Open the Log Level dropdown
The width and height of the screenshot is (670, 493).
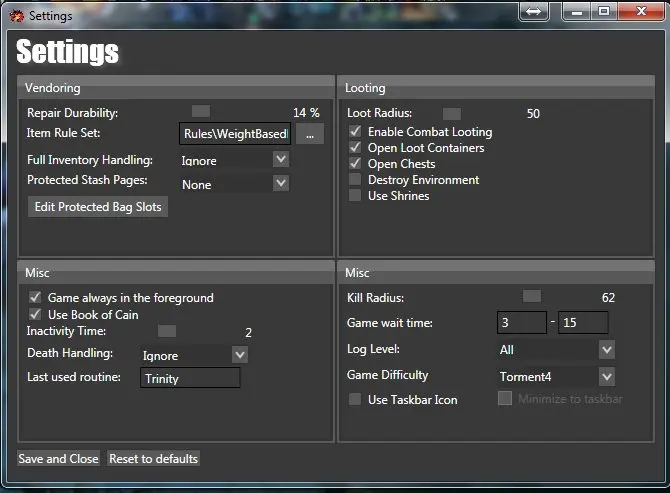pyautogui.click(x=606, y=349)
